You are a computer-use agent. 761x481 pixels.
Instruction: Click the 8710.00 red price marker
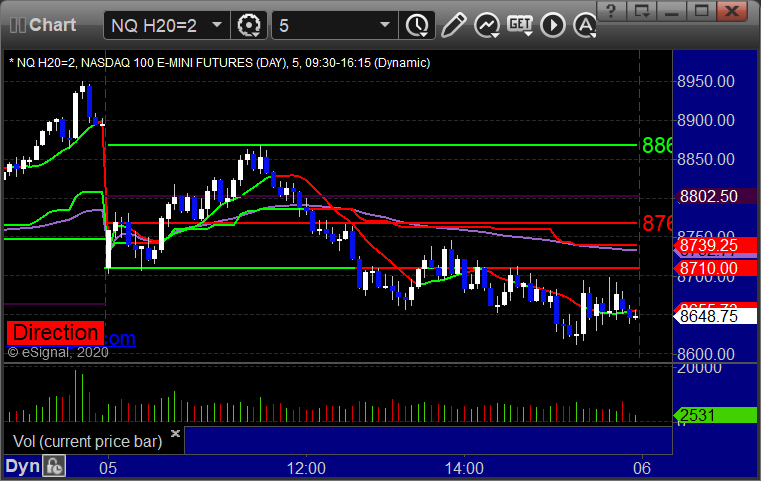tap(715, 268)
